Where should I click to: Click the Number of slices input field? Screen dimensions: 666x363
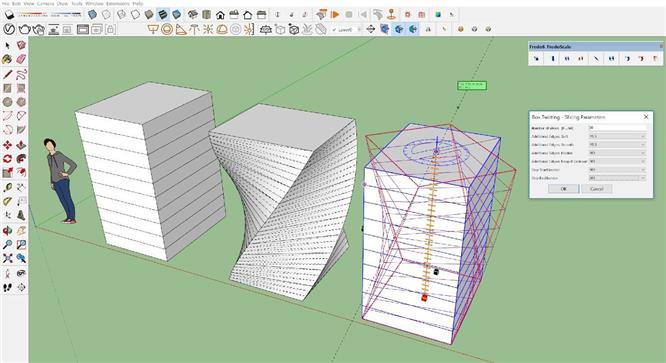click(x=617, y=128)
